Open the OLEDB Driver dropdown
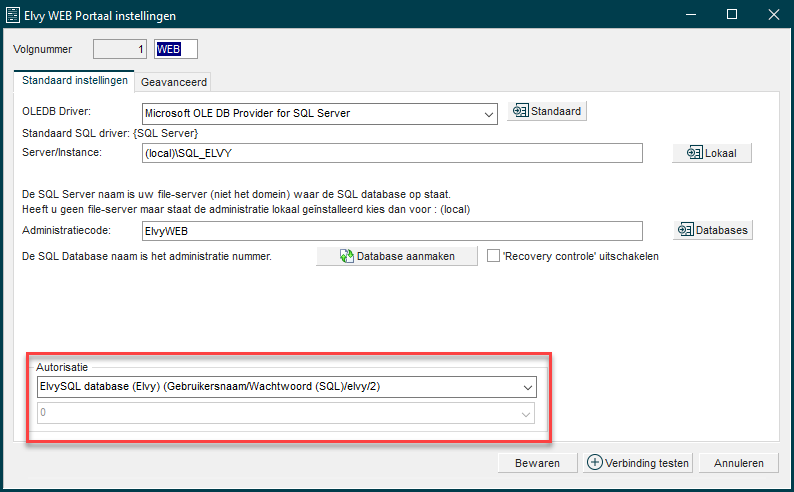The image size is (794, 492). 488,114
